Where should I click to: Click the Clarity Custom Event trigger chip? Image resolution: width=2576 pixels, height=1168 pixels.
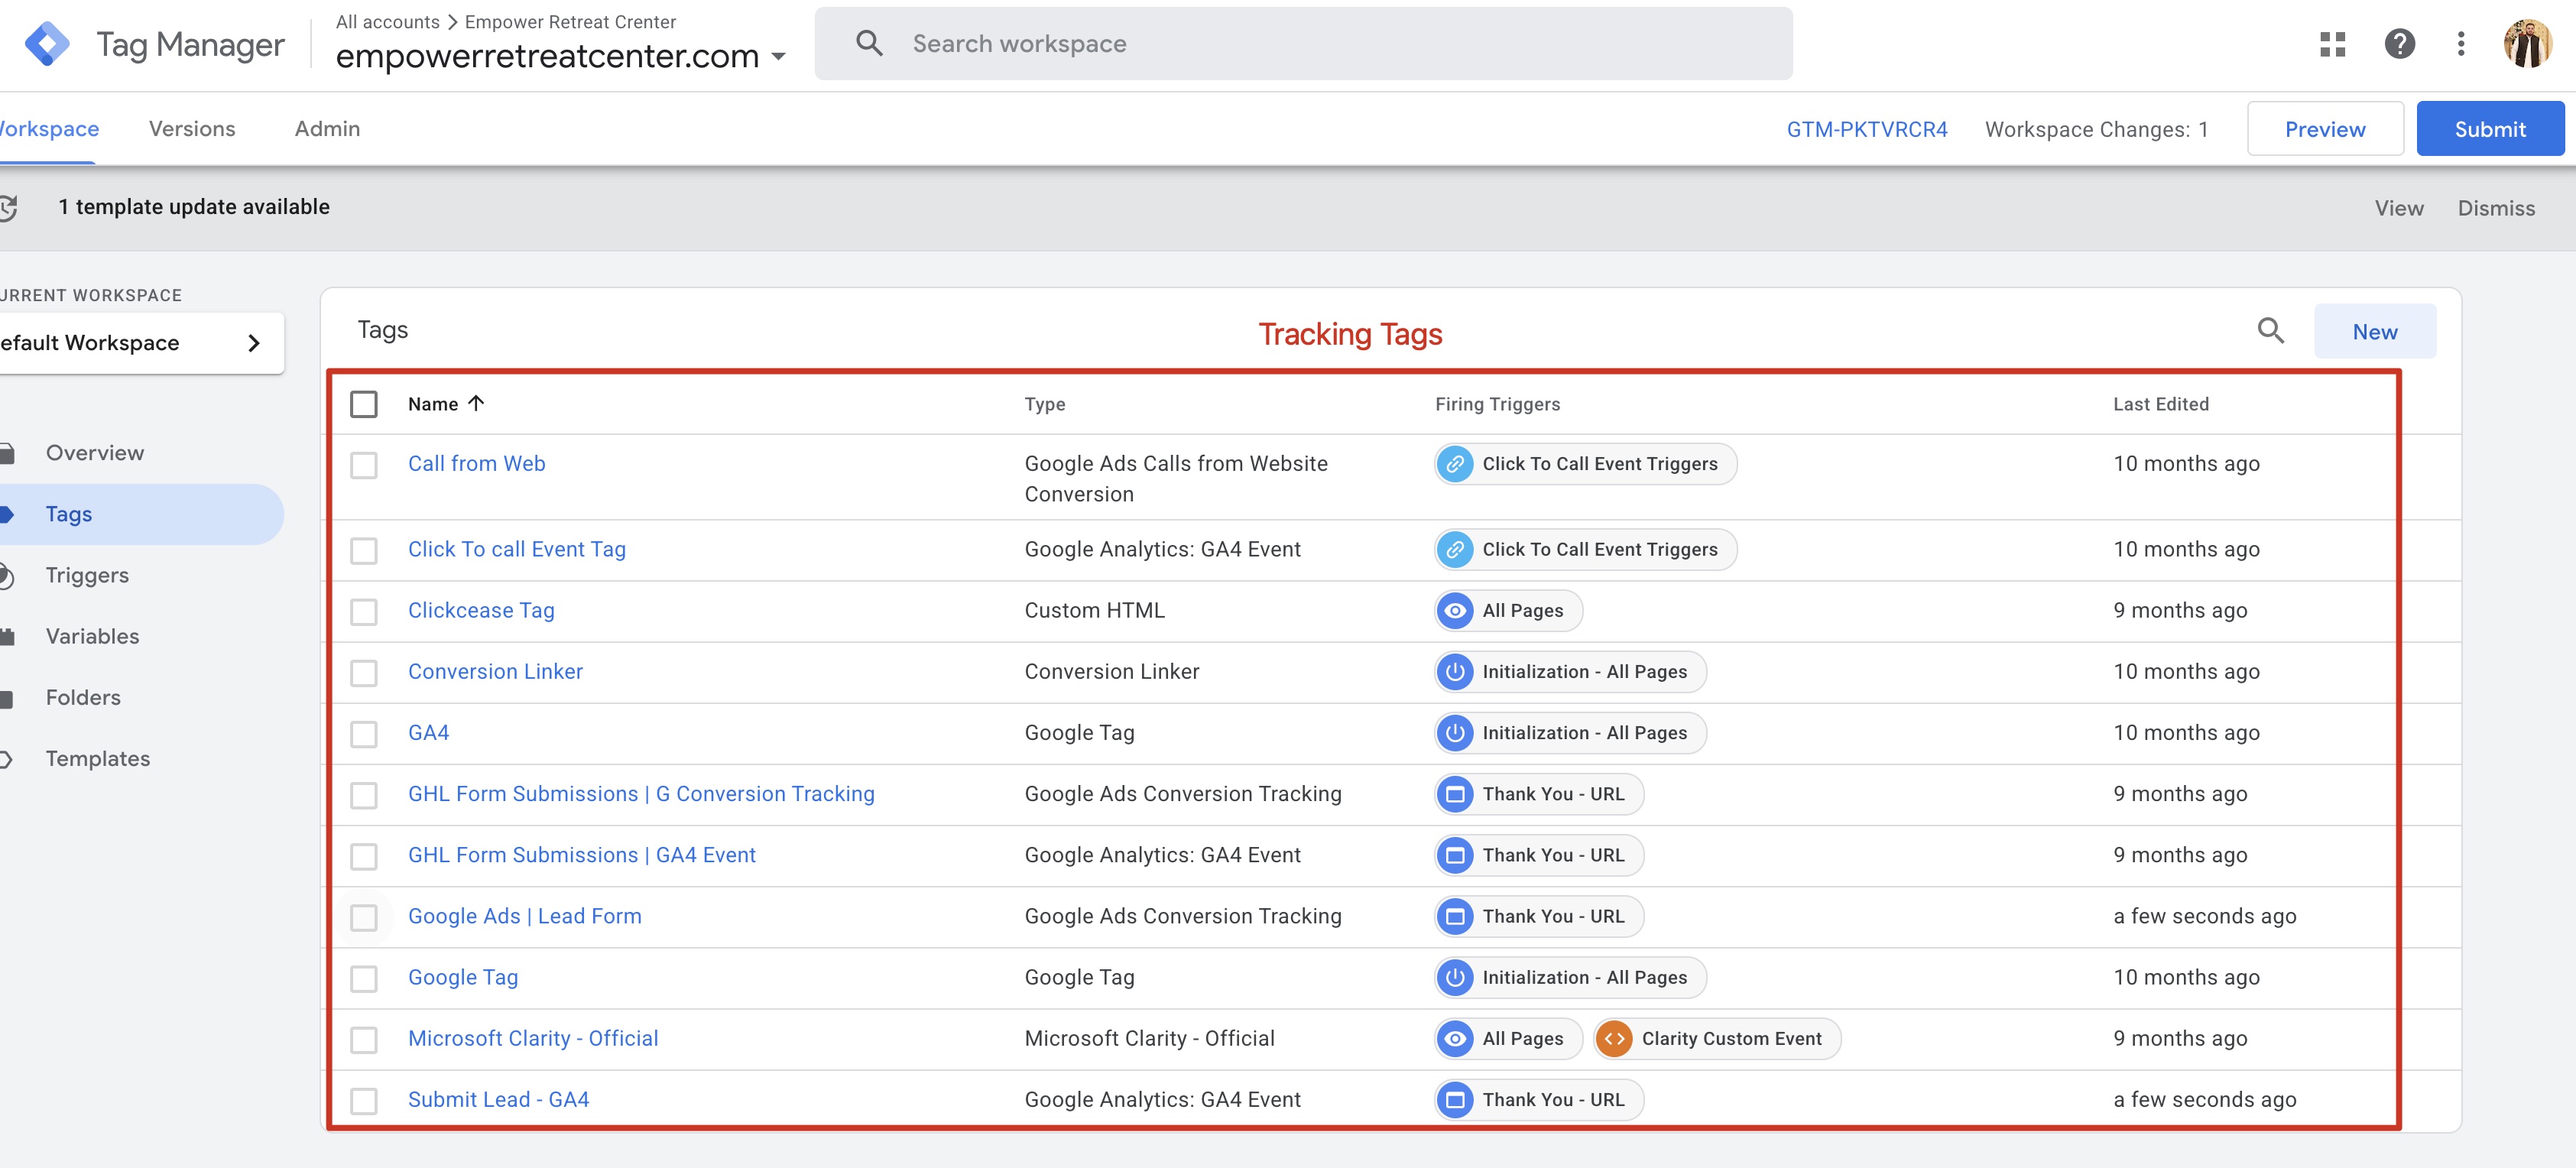point(1716,1039)
